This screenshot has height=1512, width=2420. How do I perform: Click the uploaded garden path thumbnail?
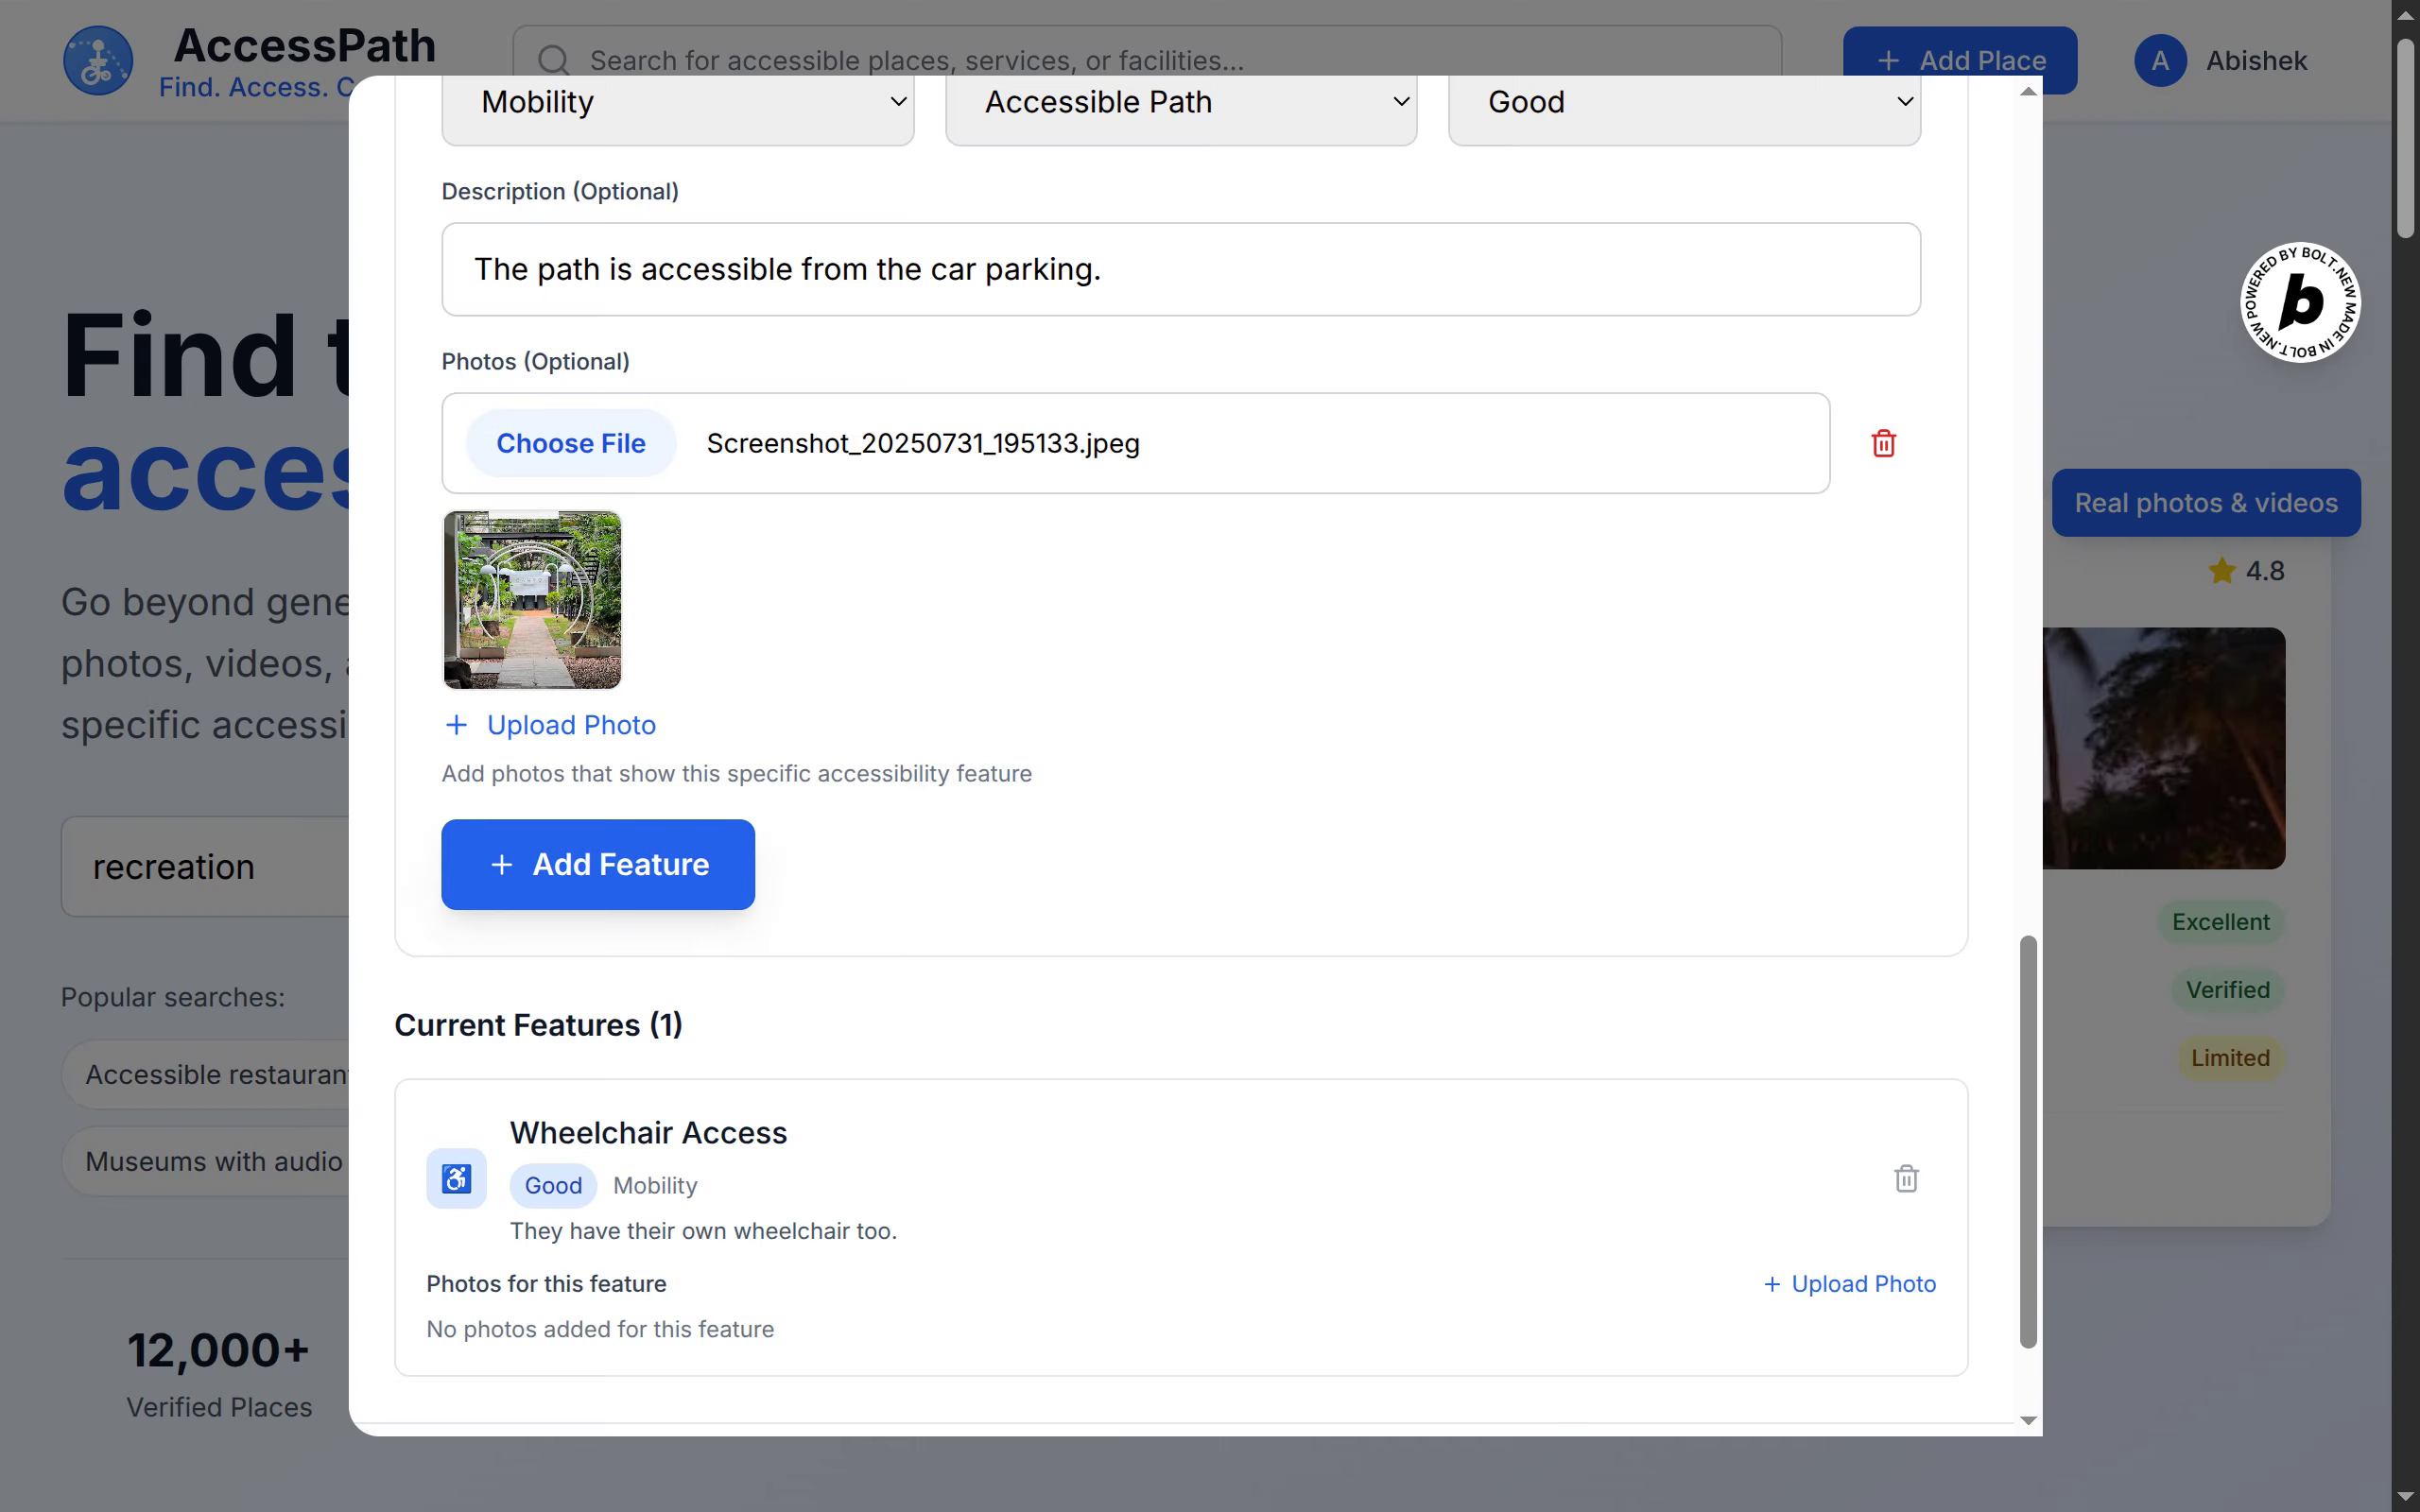[532, 600]
